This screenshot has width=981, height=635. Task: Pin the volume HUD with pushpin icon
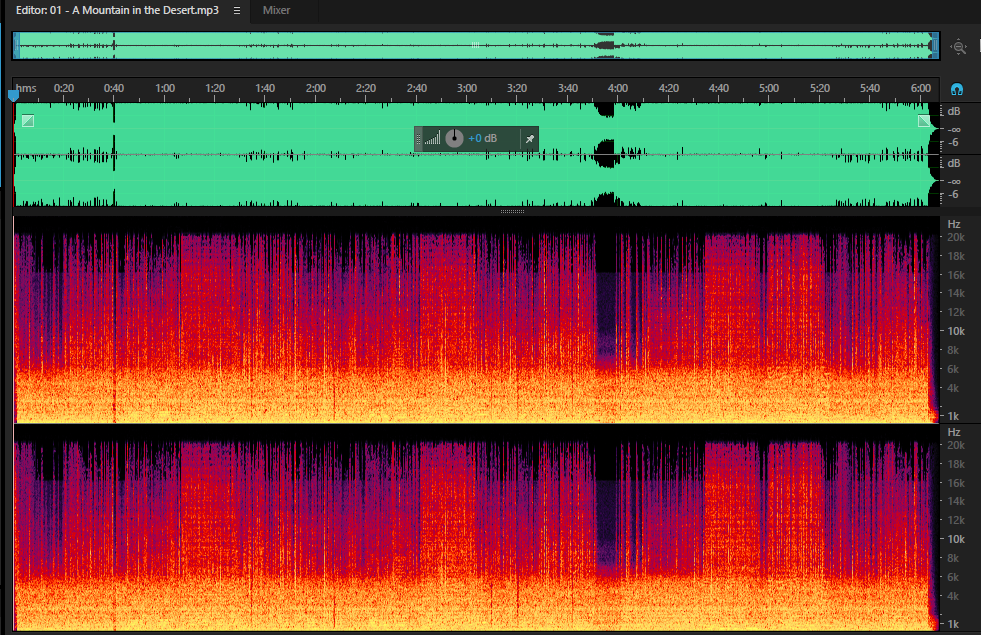pos(529,139)
